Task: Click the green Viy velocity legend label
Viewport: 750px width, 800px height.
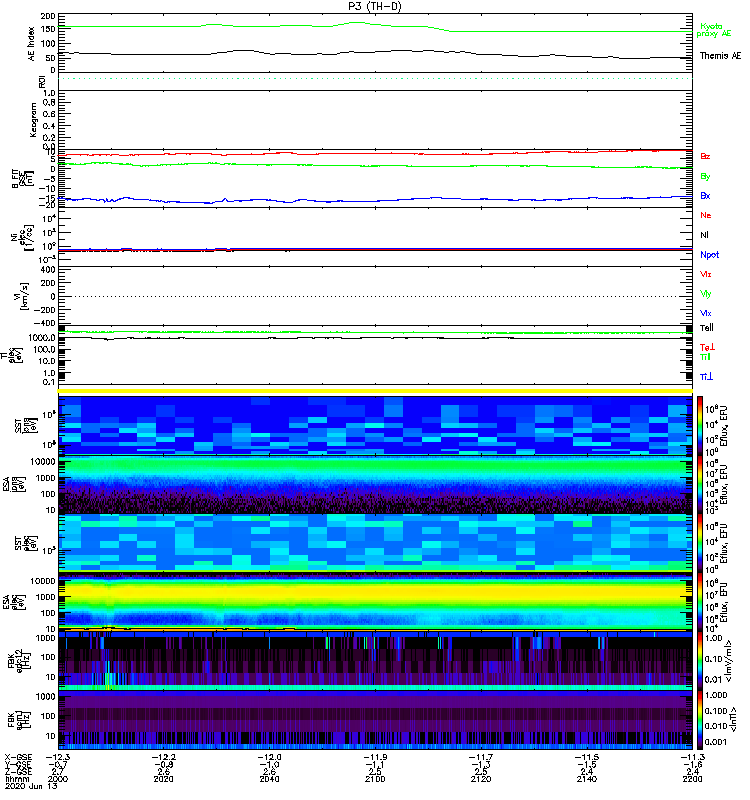Action: [705, 294]
